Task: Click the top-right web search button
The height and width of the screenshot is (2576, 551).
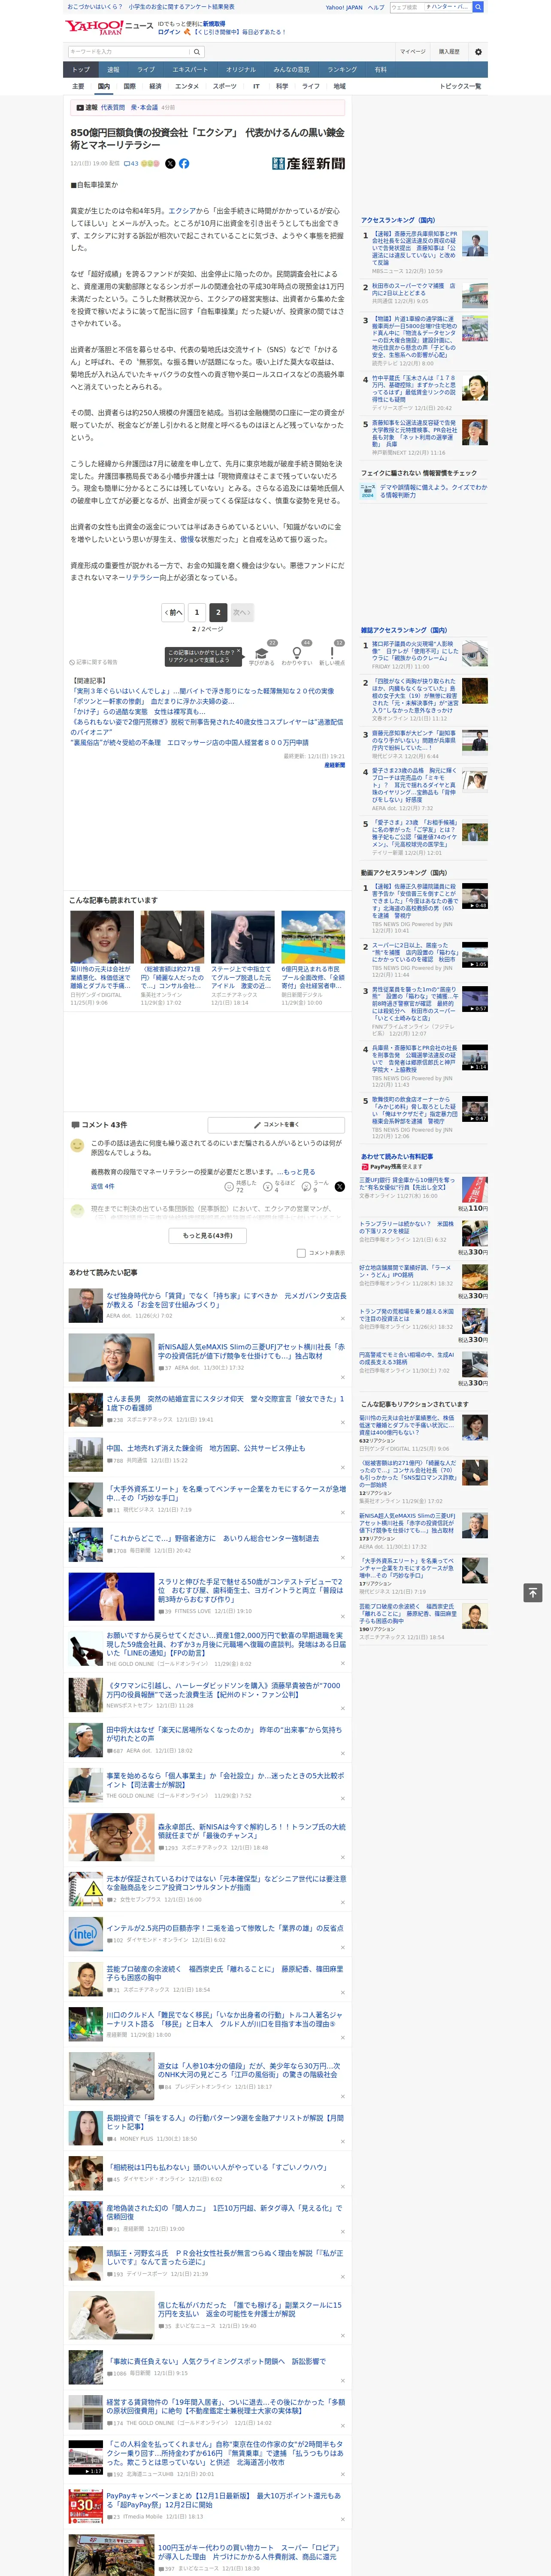Action: 478,7
